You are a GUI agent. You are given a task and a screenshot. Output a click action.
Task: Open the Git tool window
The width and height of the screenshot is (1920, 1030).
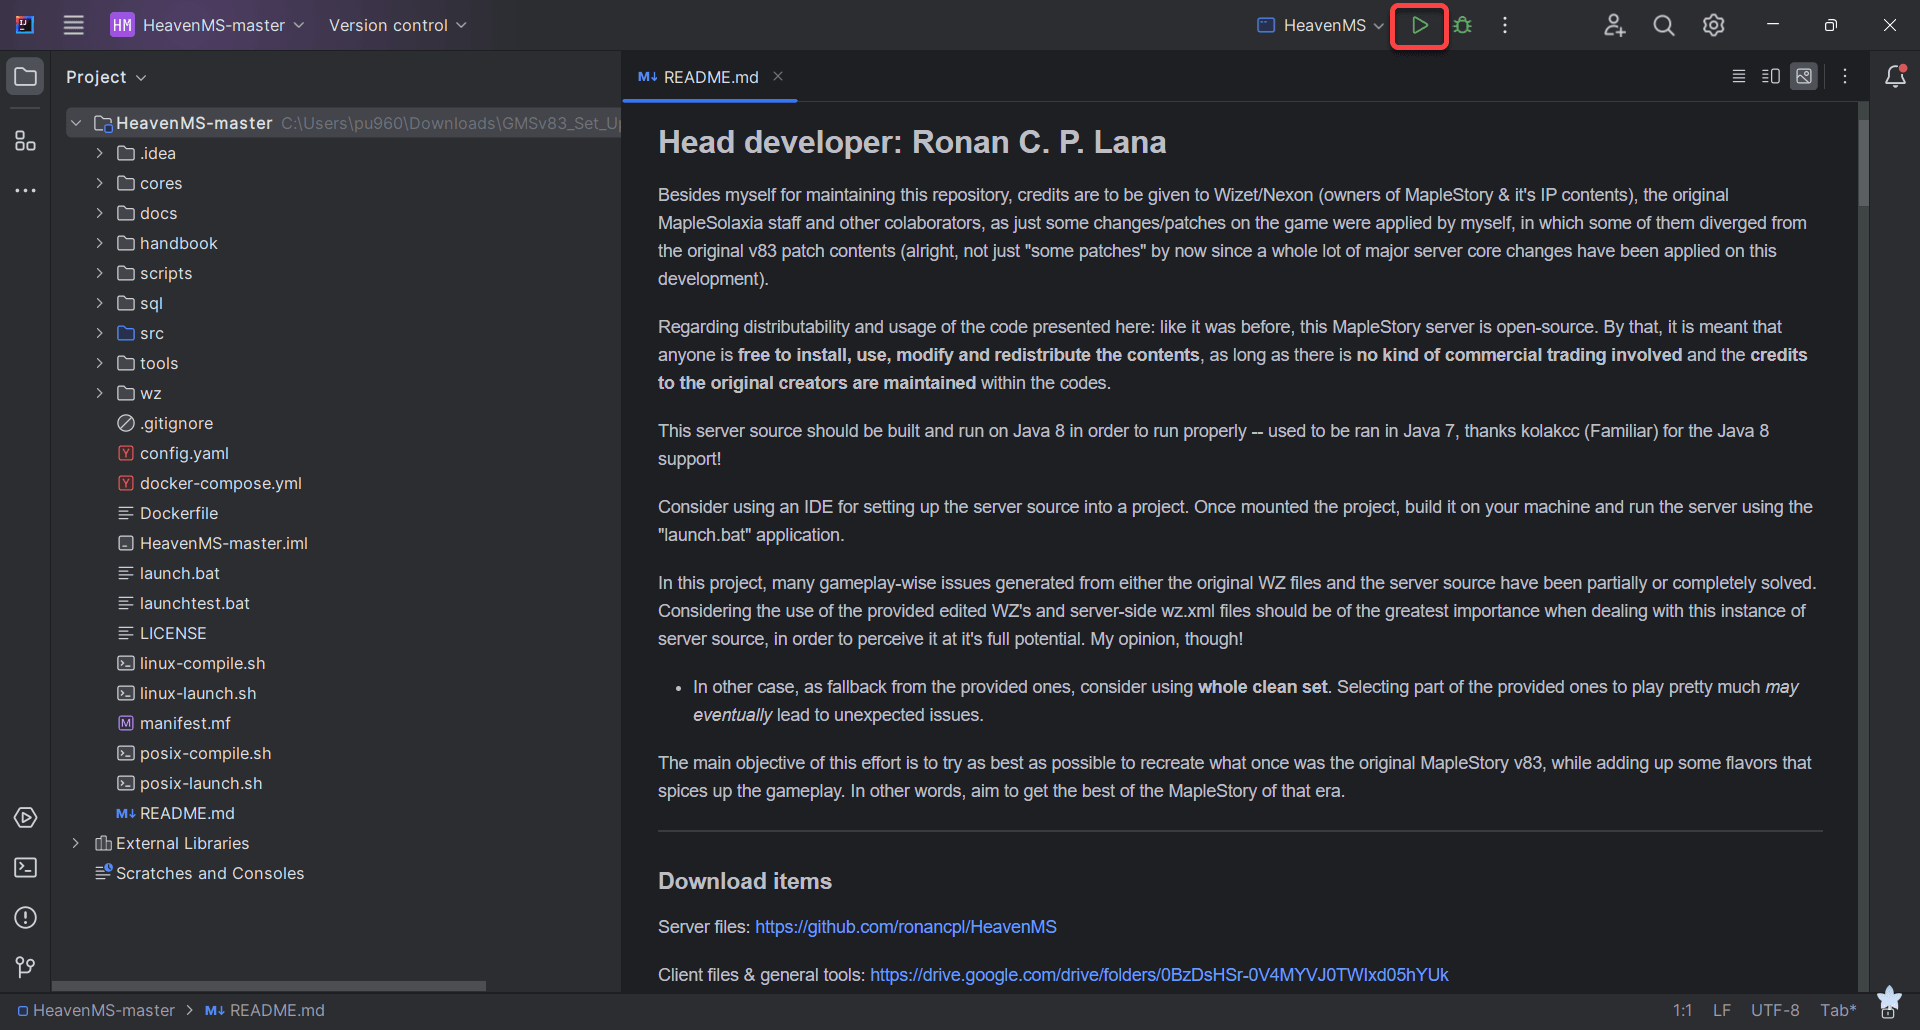25,967
